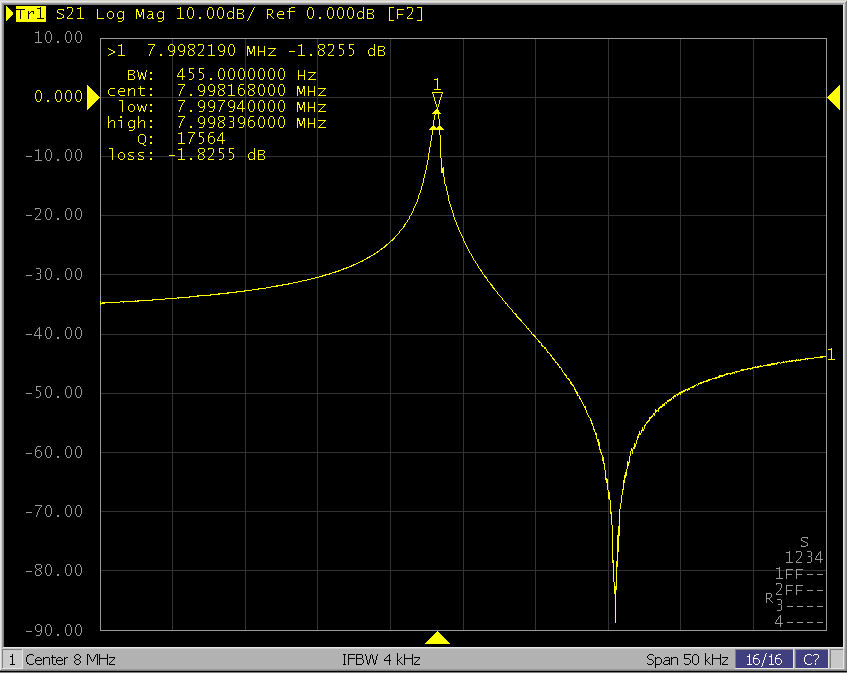Viewport: 847px width, 673px height.
Task: Click the channel 1 indicator box
Action: point(11,660)
